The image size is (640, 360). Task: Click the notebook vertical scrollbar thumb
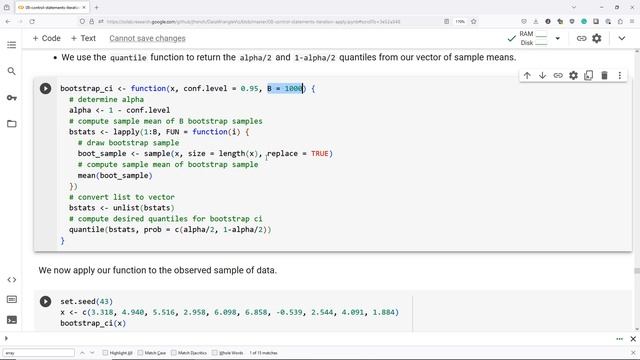pos(637,271)
